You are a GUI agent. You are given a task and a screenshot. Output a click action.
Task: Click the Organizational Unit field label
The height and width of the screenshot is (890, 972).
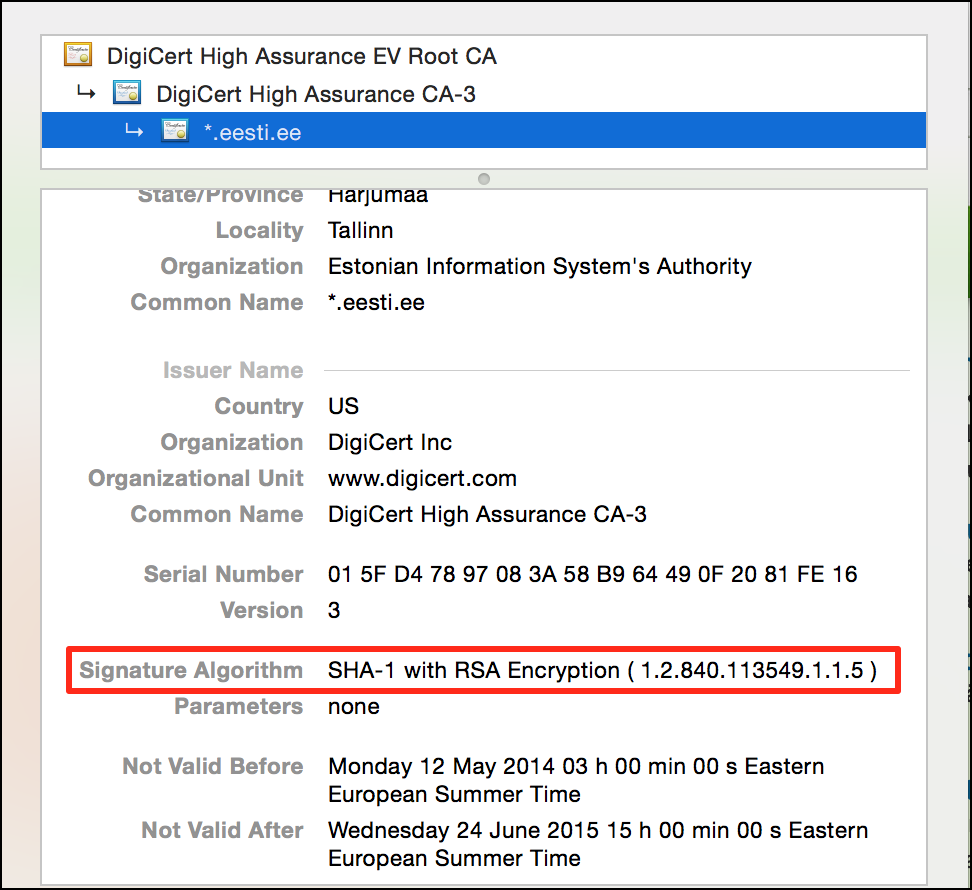pos(195,478)
